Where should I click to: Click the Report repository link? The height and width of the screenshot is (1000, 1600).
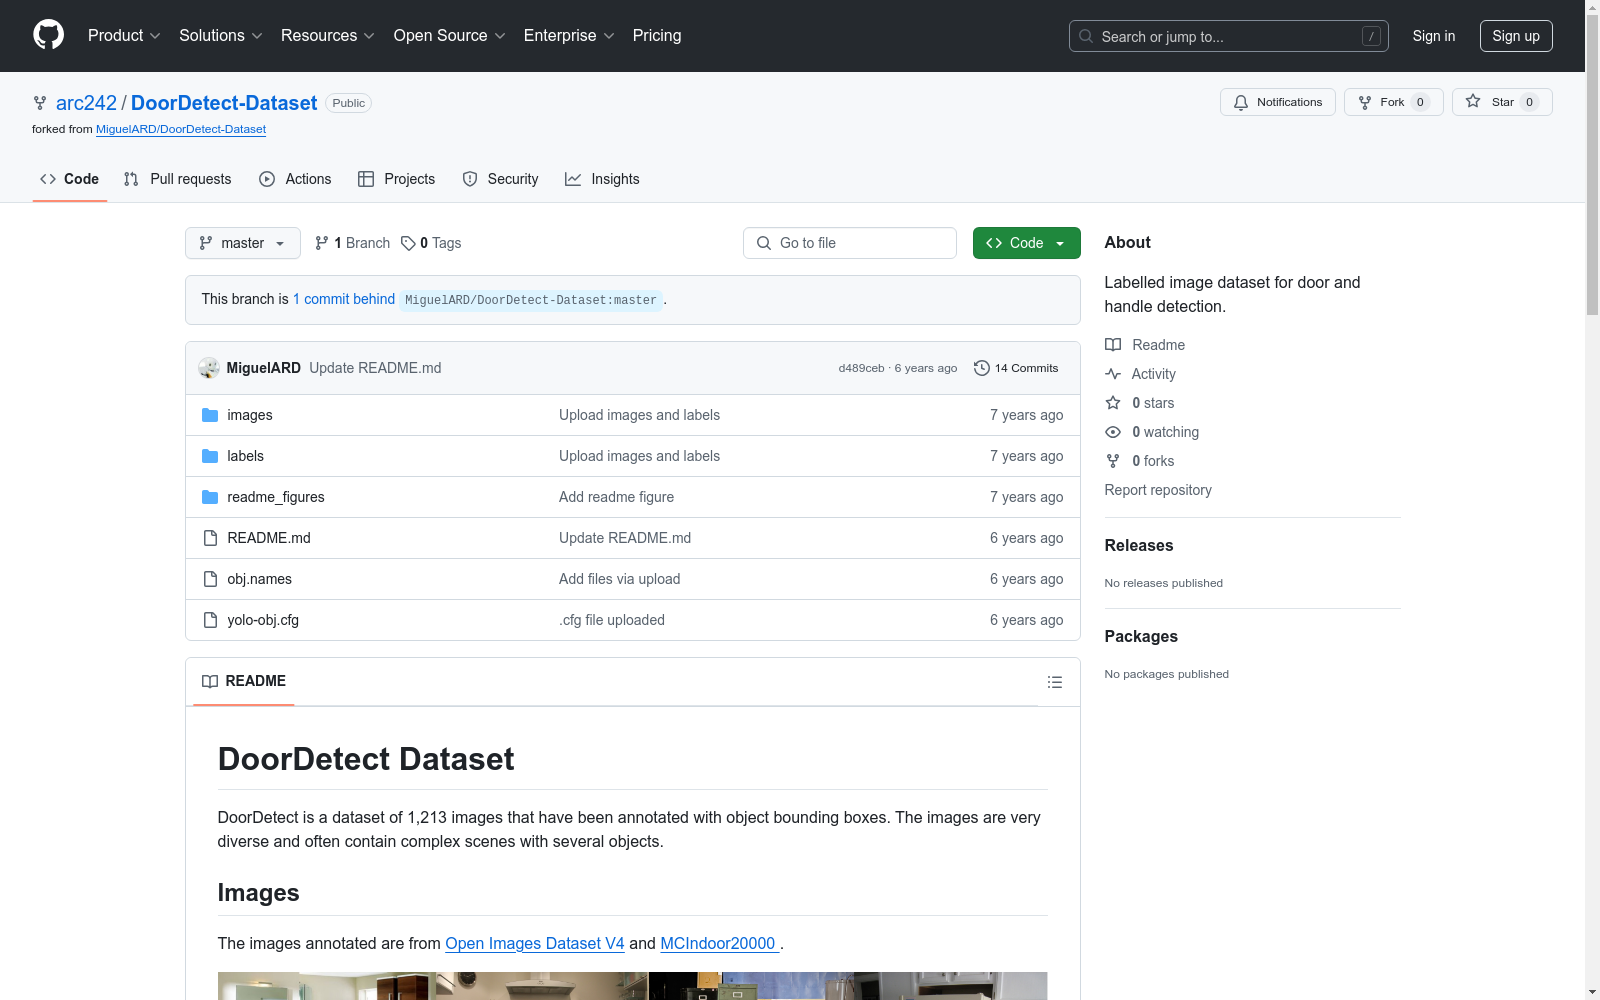[x=1158, y=490]
